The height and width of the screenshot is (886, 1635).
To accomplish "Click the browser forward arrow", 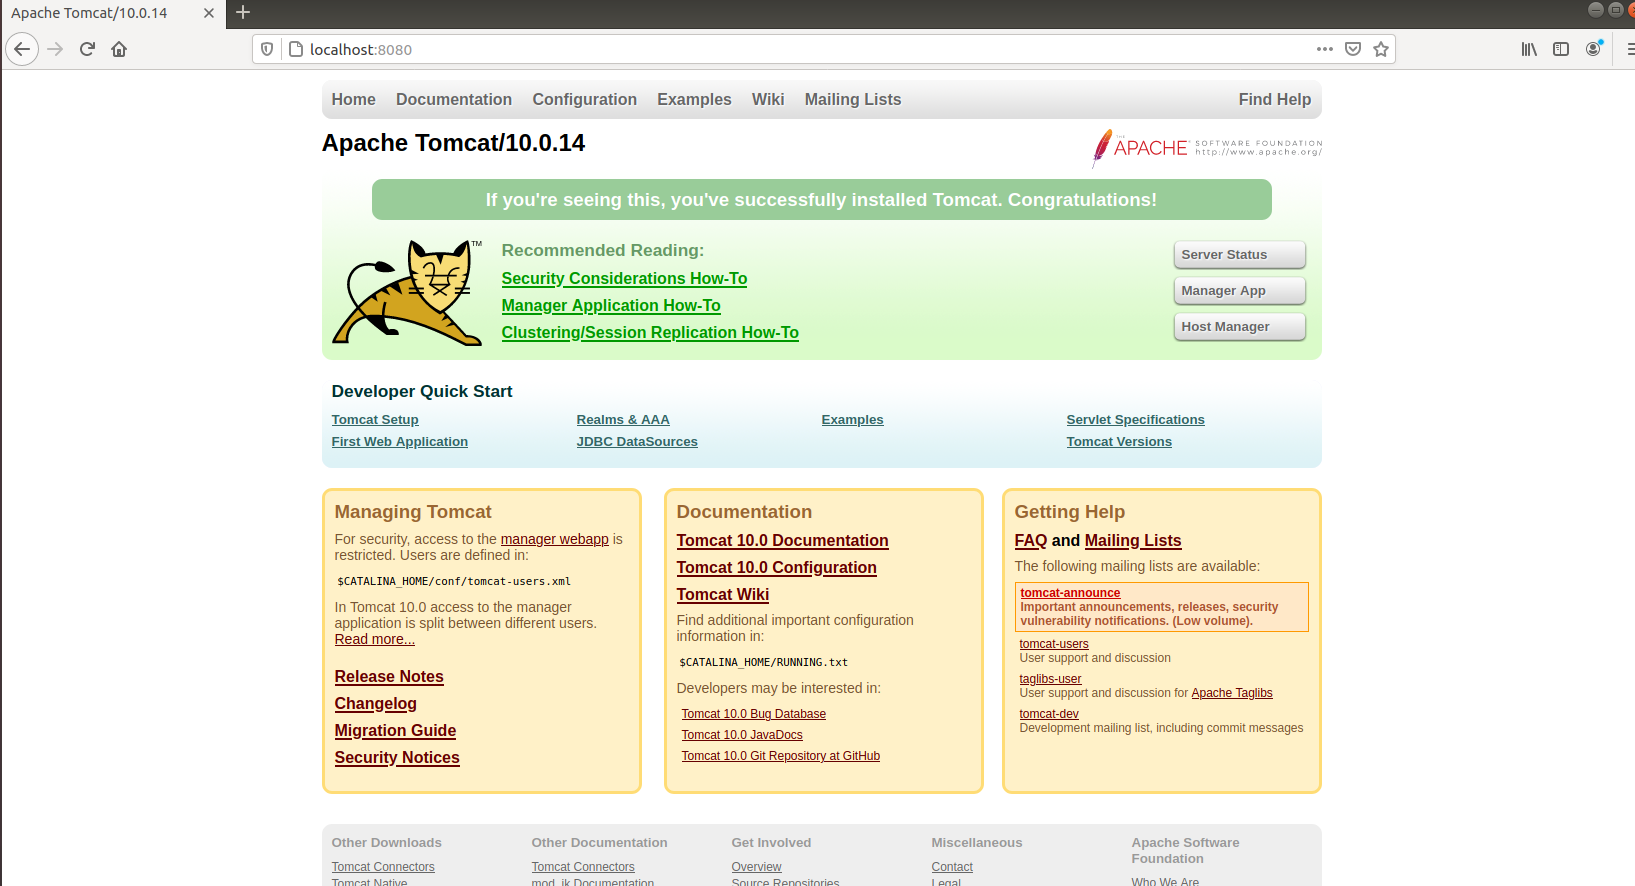I will click(x=55, y=49).
